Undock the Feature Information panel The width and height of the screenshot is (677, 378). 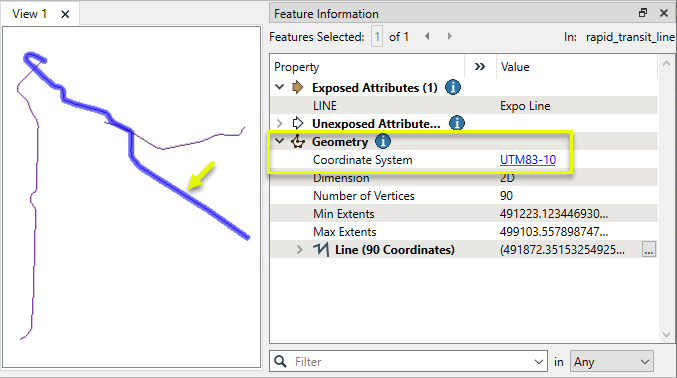643,13
